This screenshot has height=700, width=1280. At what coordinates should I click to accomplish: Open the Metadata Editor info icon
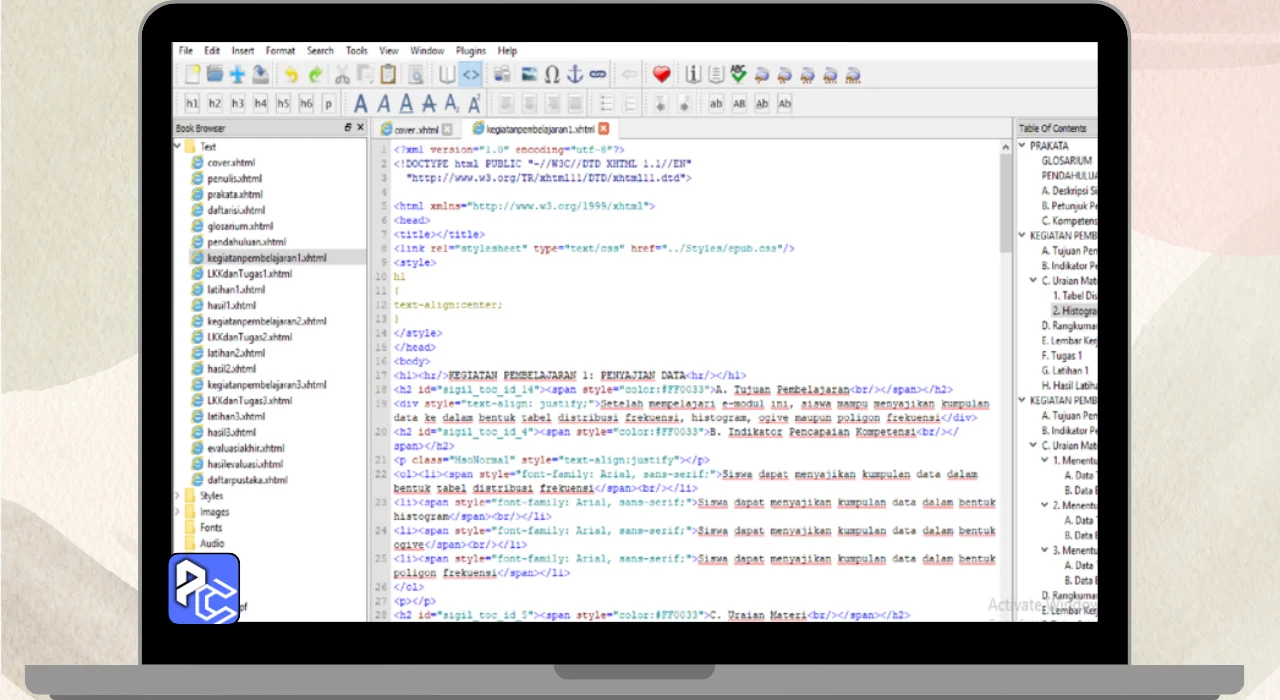(693, 74)
